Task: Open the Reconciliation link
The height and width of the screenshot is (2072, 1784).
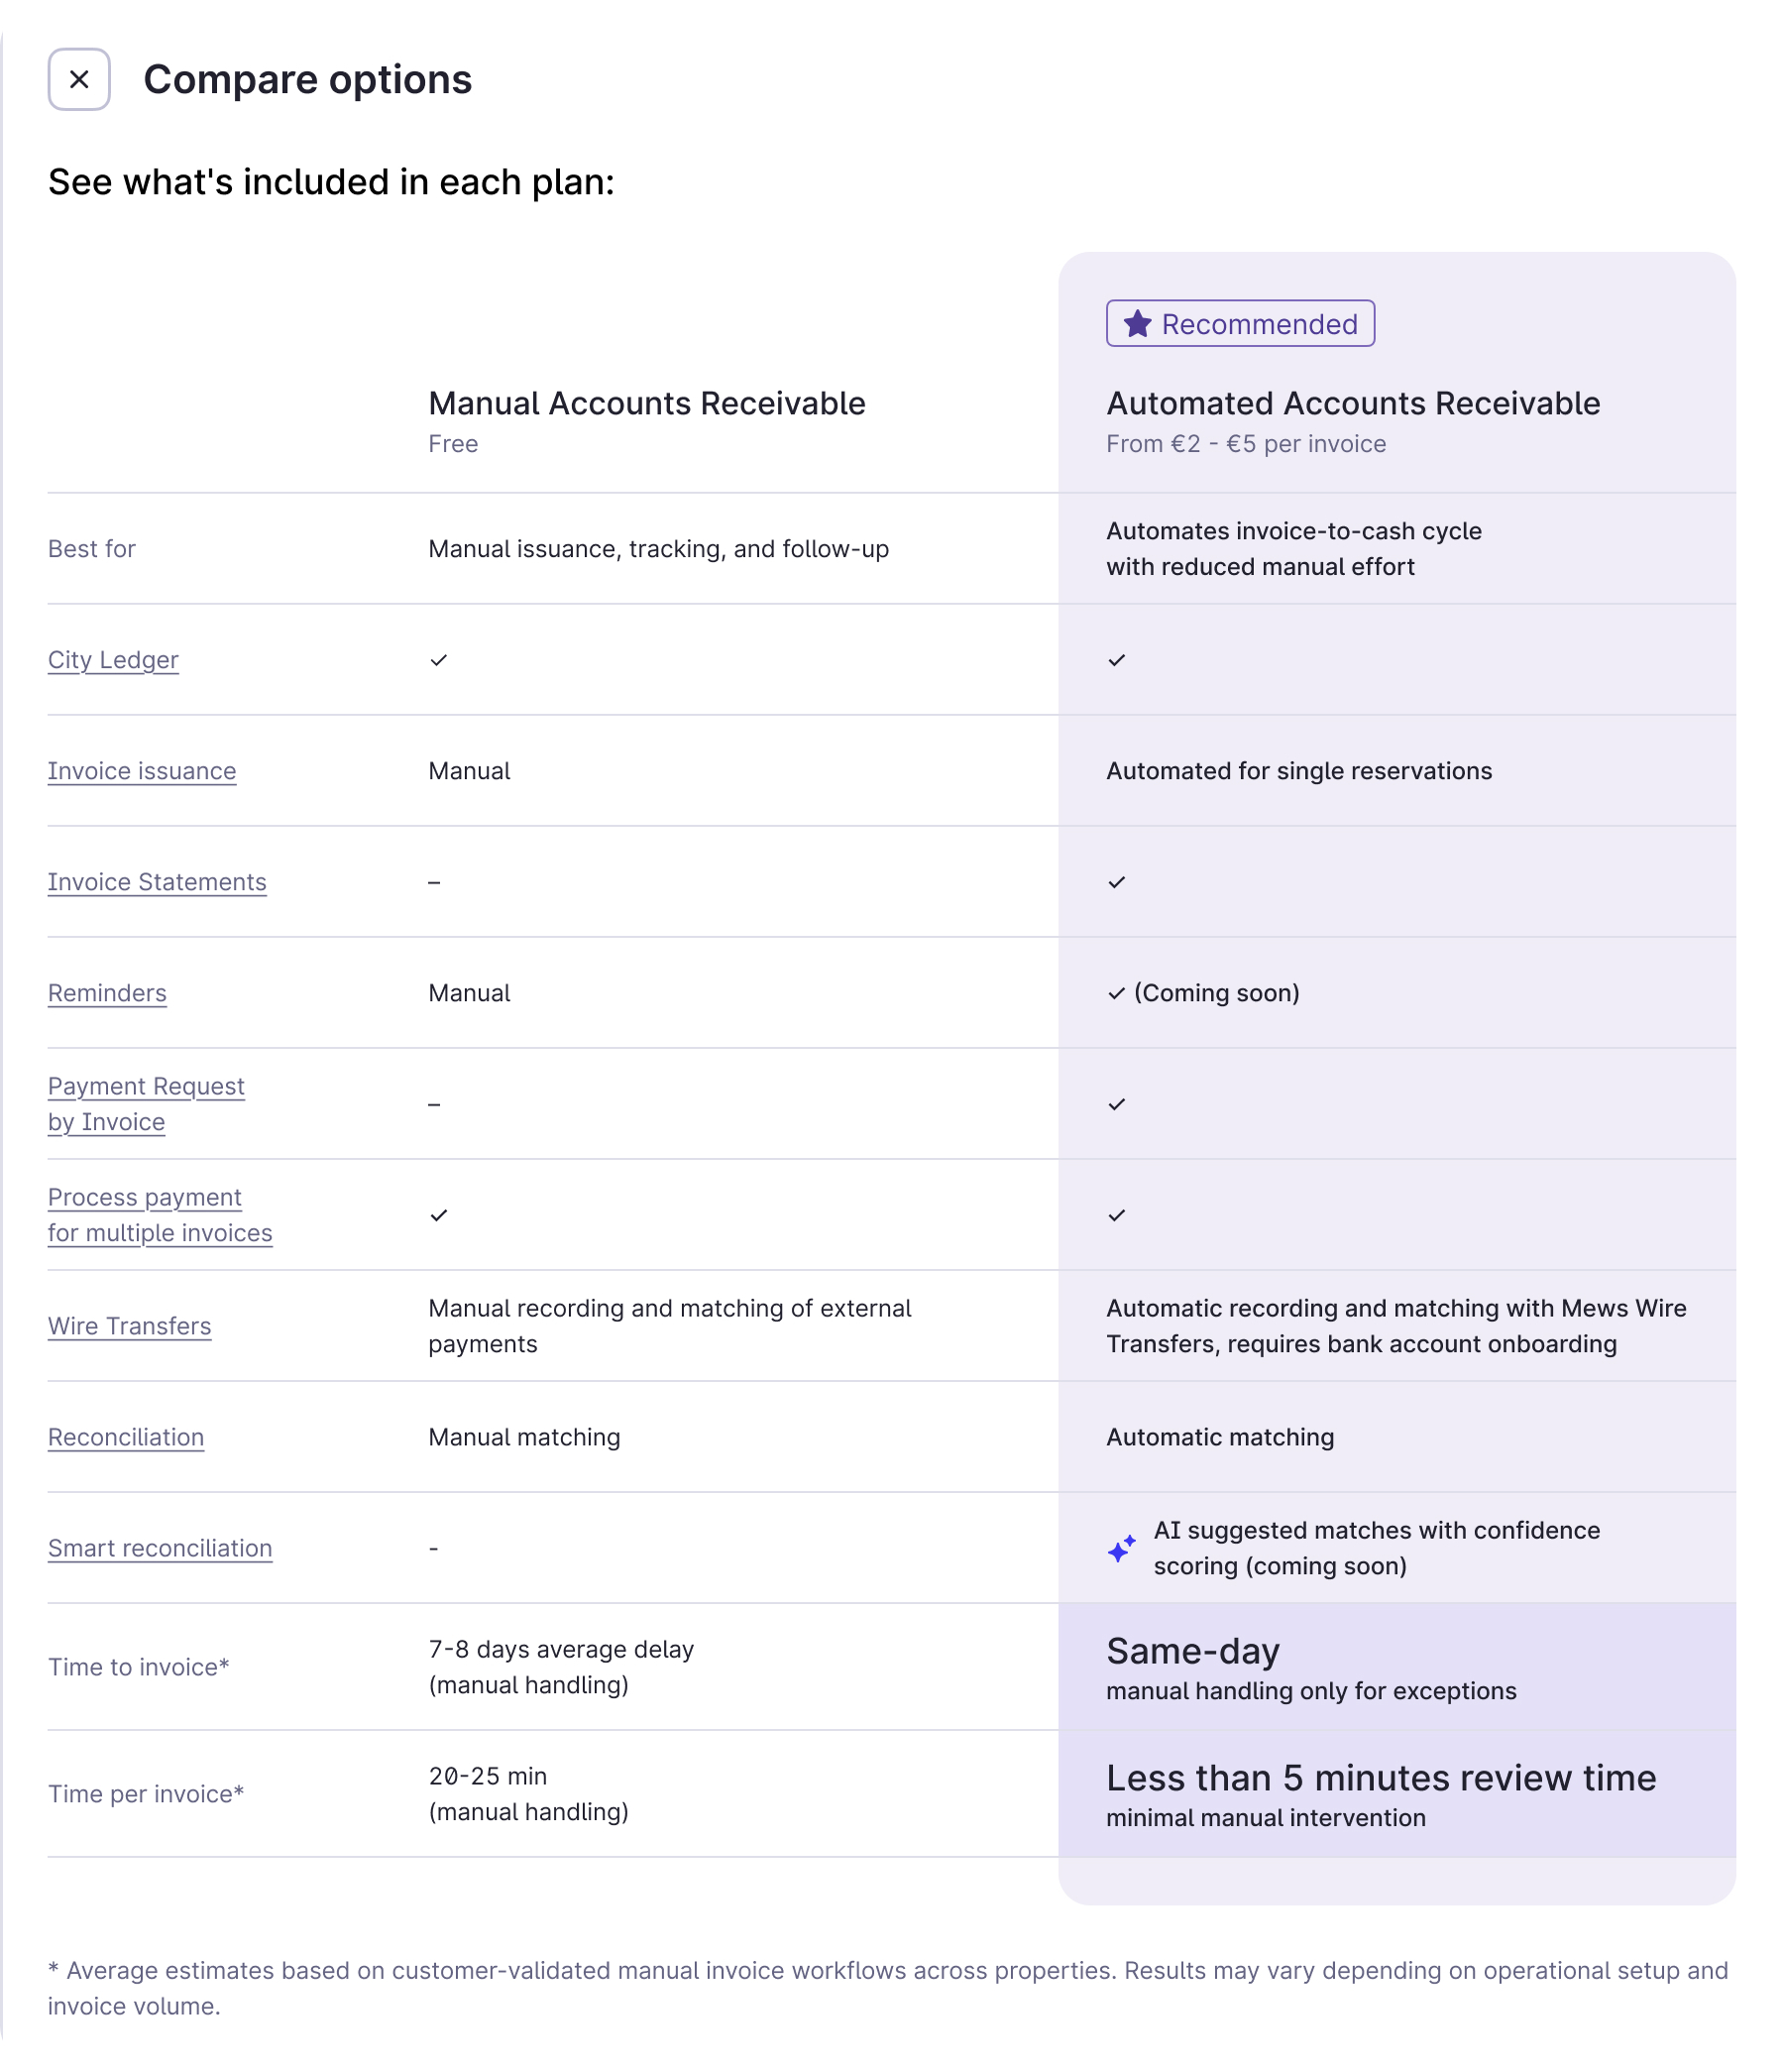Action: pyautogui.click(x=126, y=1437)
